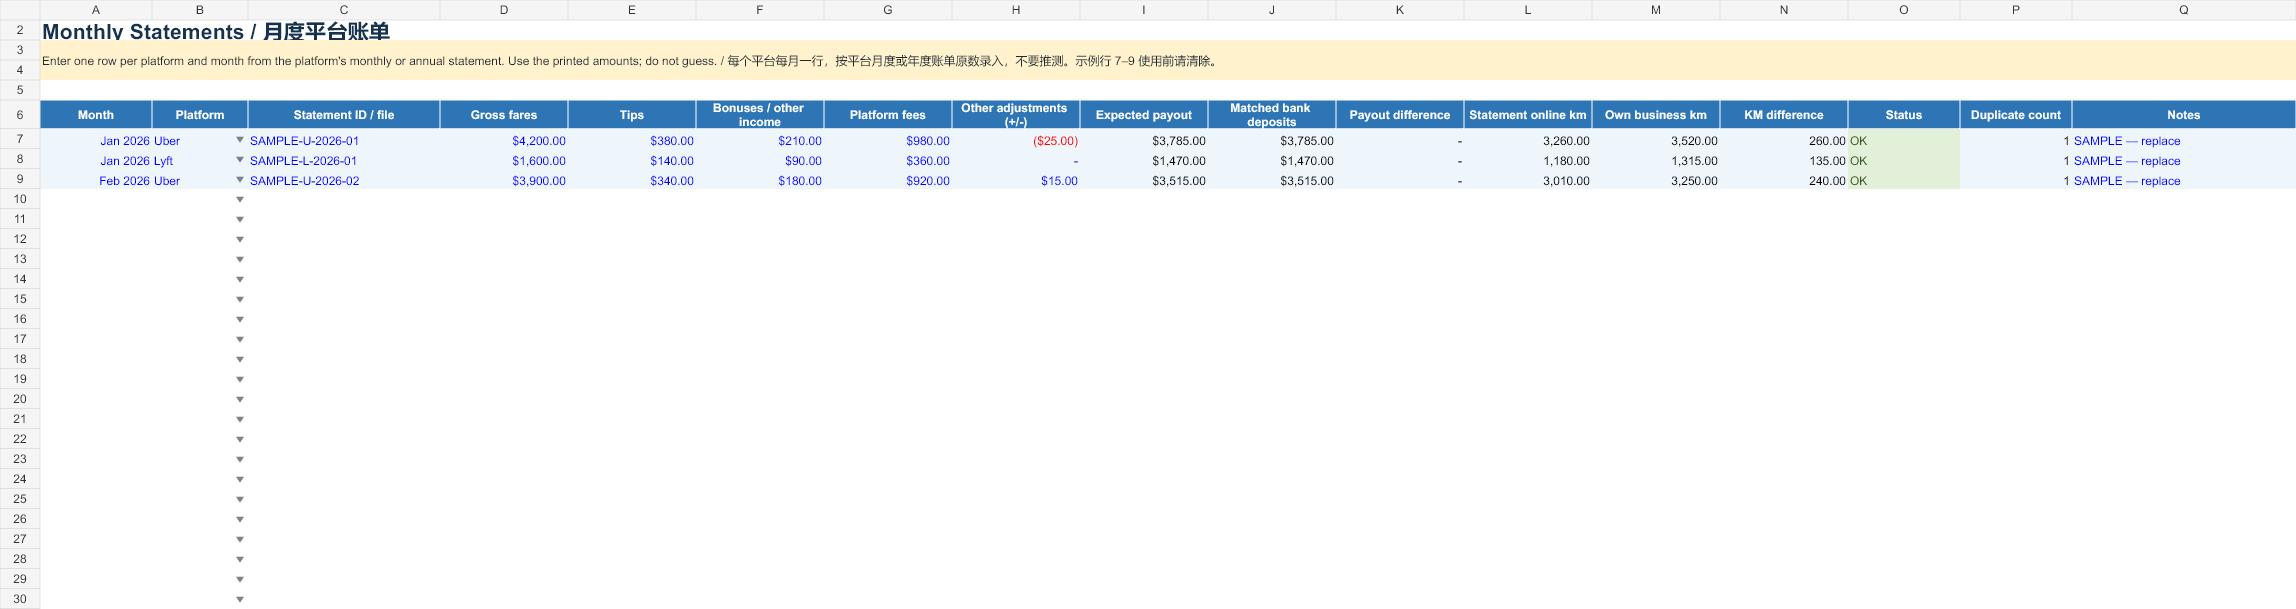Open Platform dropdown in row 12
Image resolution: width=2296 pixels, height=609 pixels.
[240, 240]
